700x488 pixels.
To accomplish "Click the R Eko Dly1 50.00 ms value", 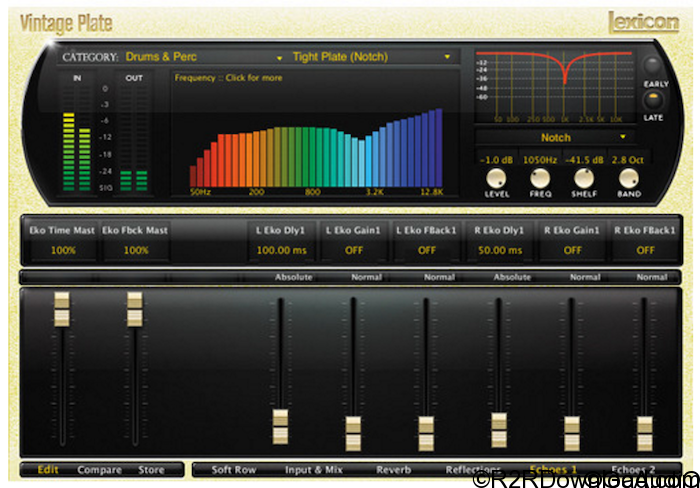I will (x=500, y=250).
